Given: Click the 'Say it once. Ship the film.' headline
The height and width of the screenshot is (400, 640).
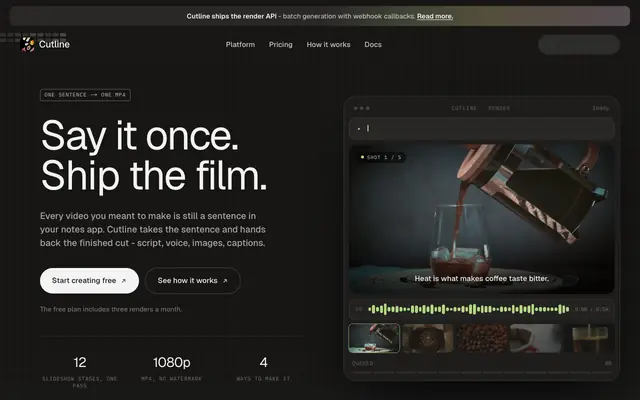Looking at the screenshot, I should (154, 155).
